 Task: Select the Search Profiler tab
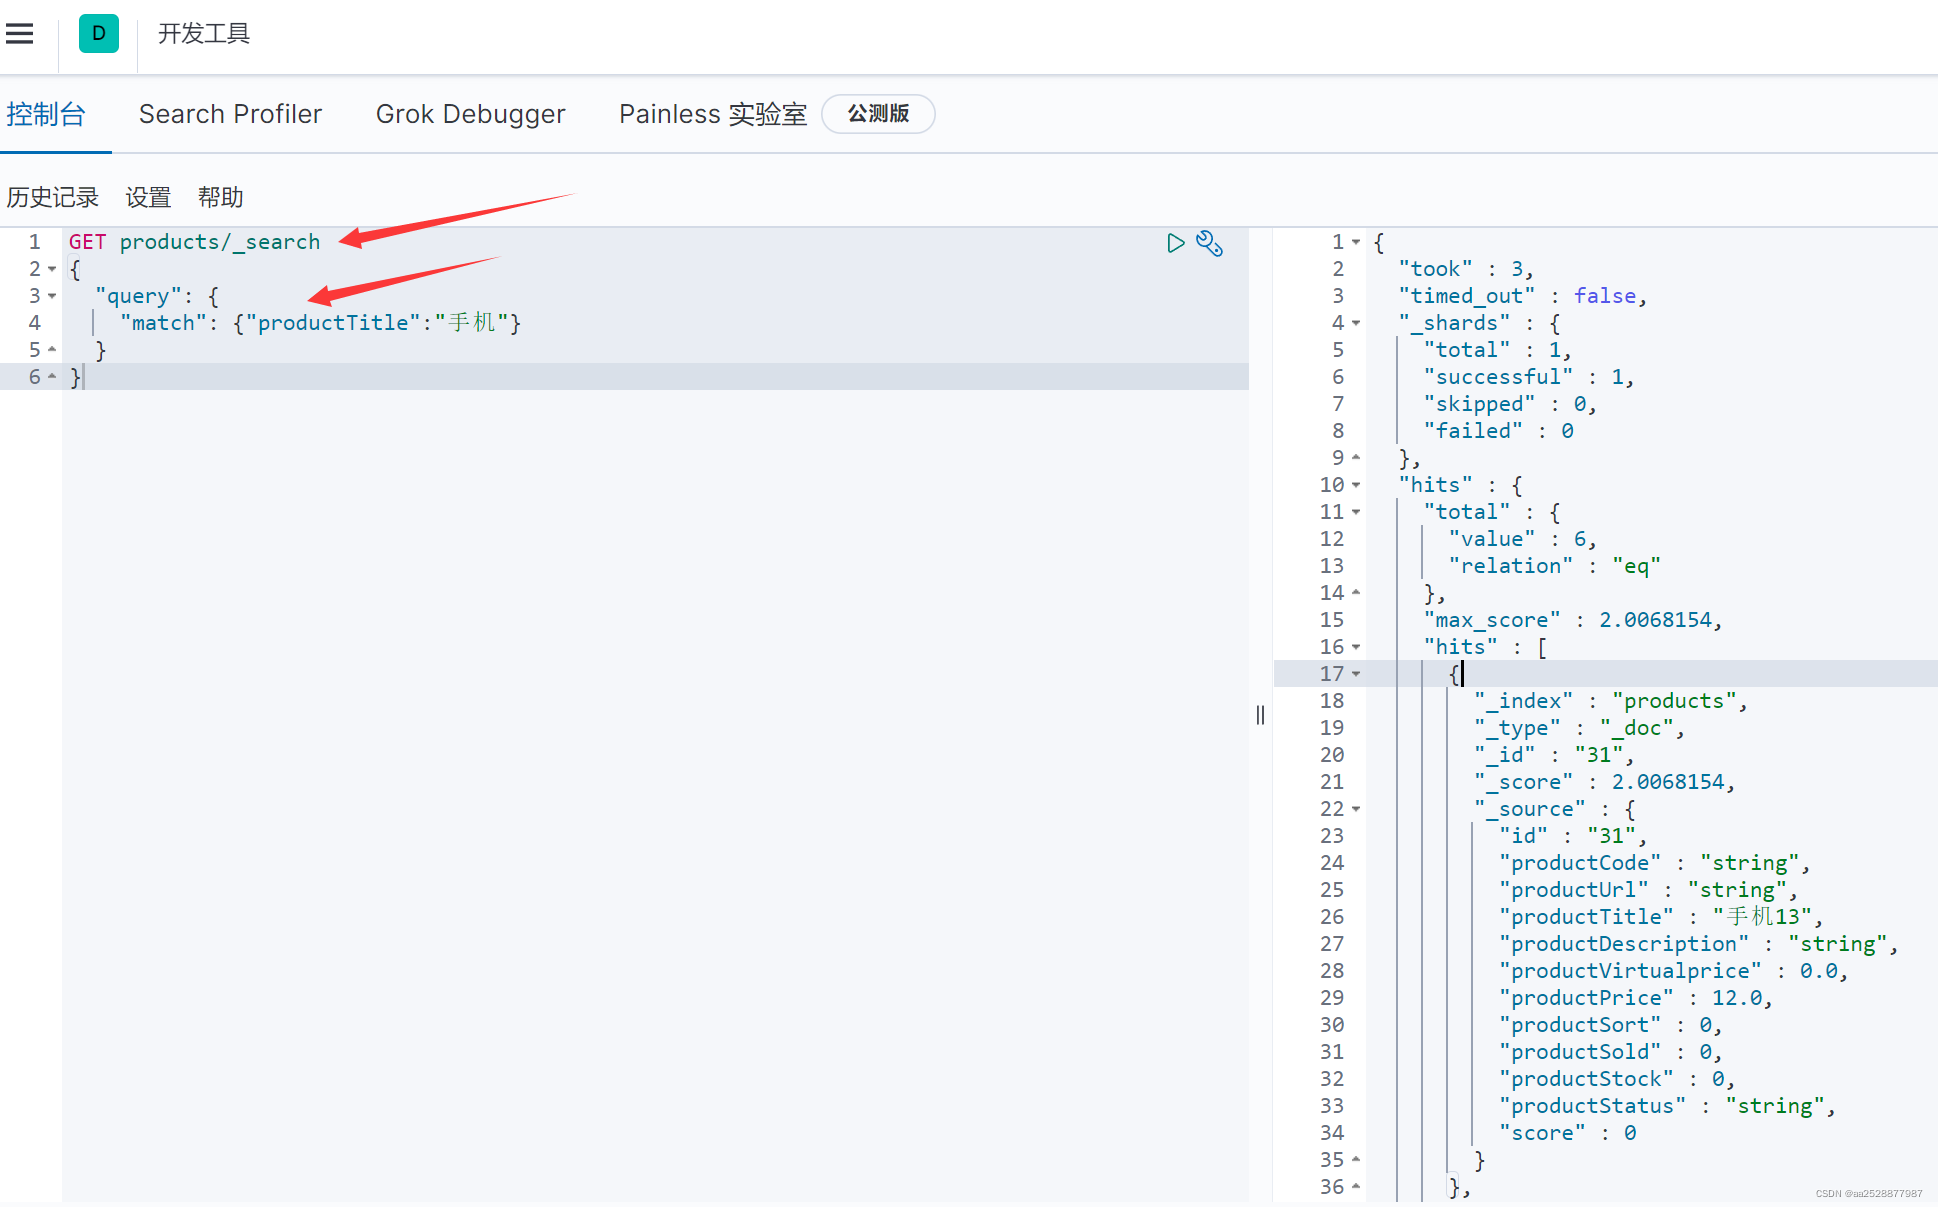coord(231,114)
